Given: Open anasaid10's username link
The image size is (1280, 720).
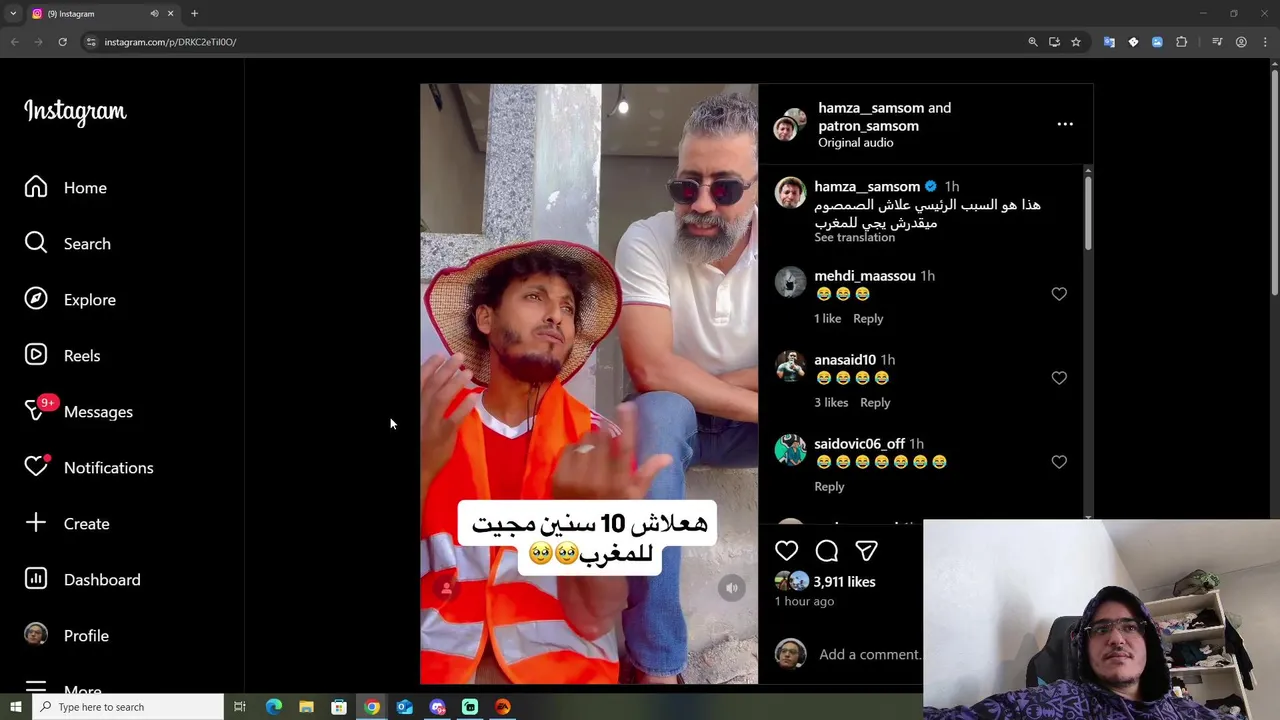Looking at the screenshot, I should 845,360.
